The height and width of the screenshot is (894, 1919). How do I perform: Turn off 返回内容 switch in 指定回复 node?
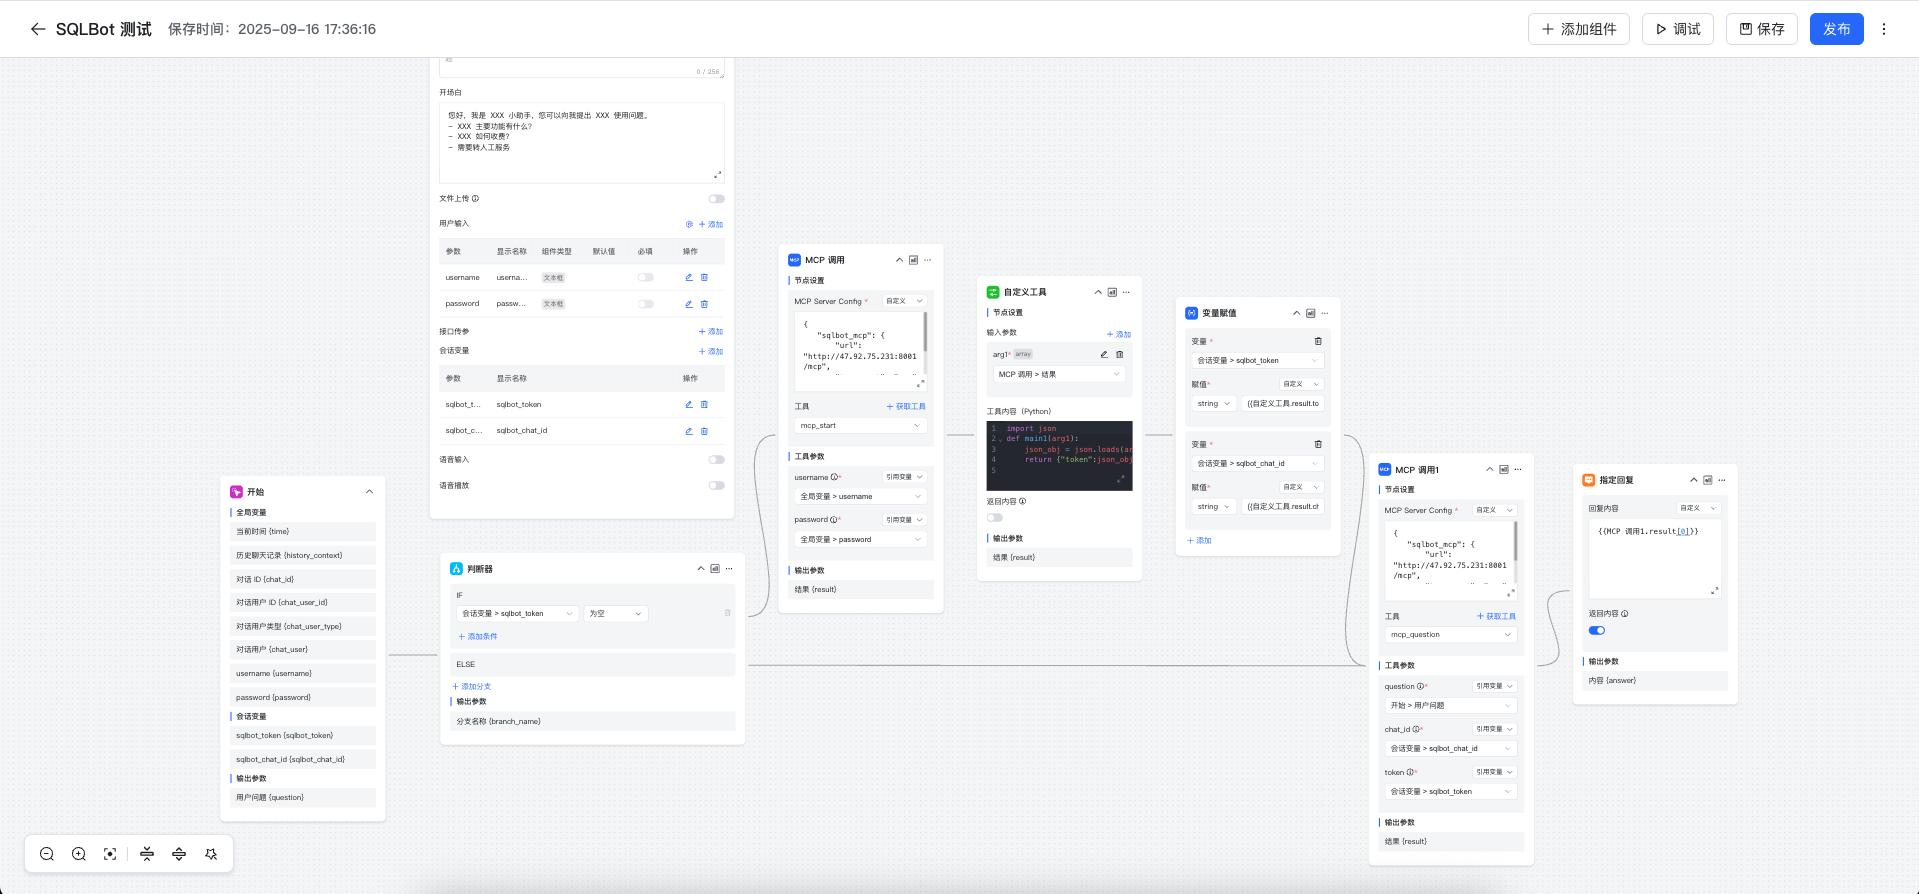coord(1597,630)
